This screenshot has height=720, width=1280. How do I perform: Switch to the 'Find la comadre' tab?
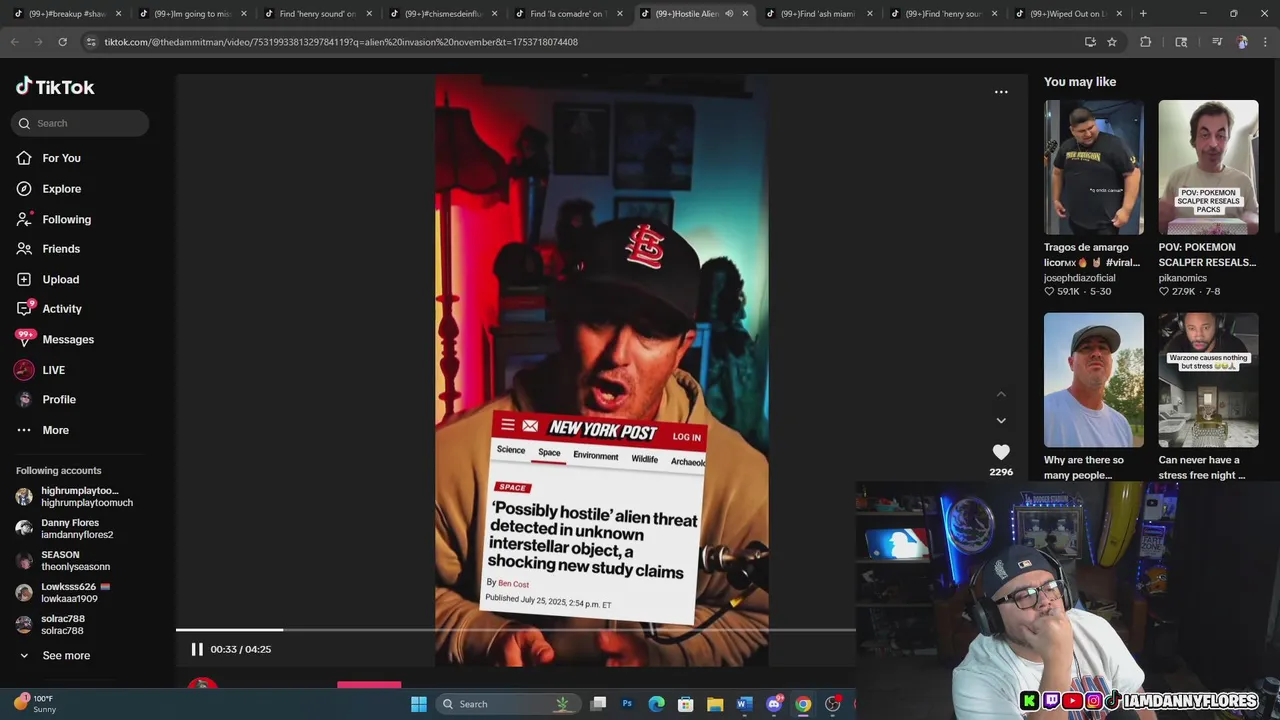coord(566,14)
